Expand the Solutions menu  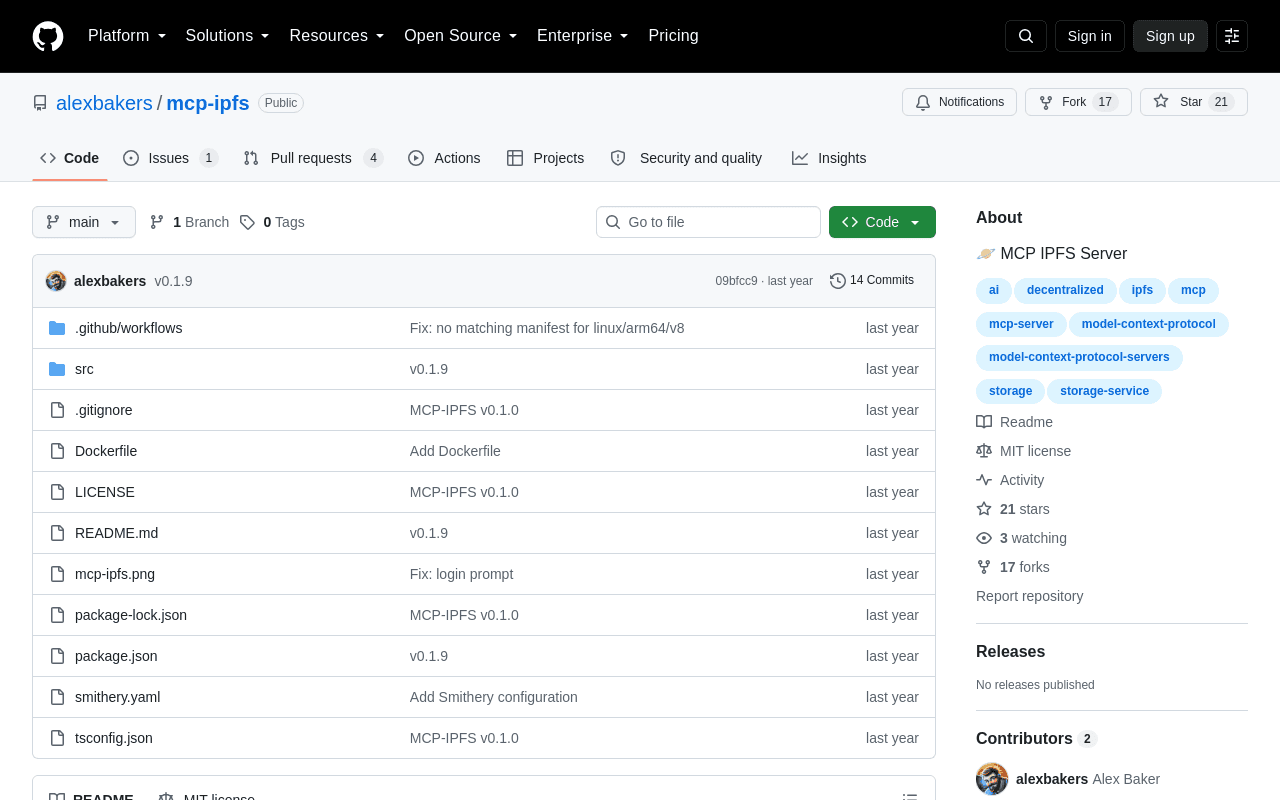pyautogui.click(x=228, y=36)
